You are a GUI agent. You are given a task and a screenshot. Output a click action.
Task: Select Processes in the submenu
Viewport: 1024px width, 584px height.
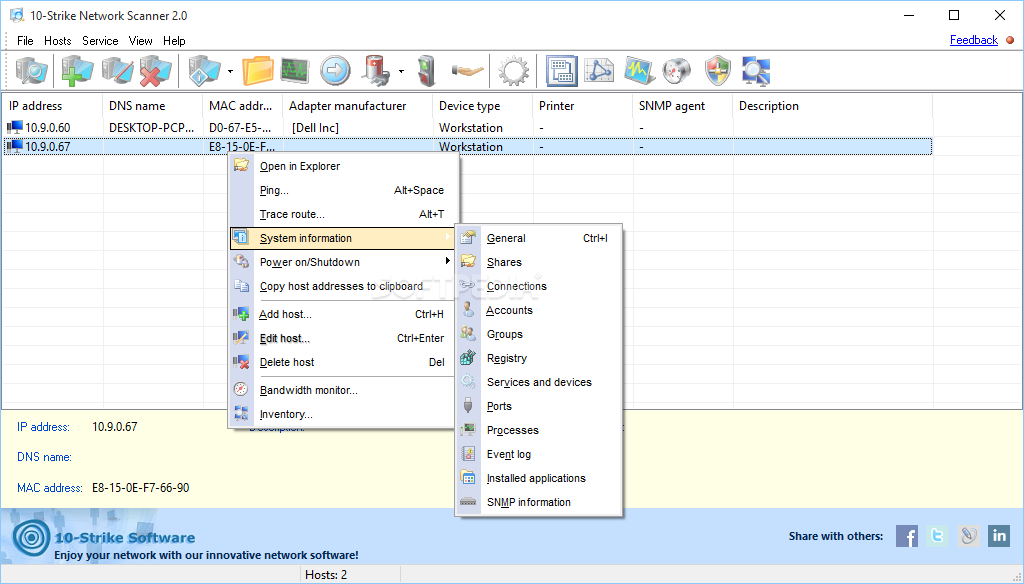[x=538, y=430]
